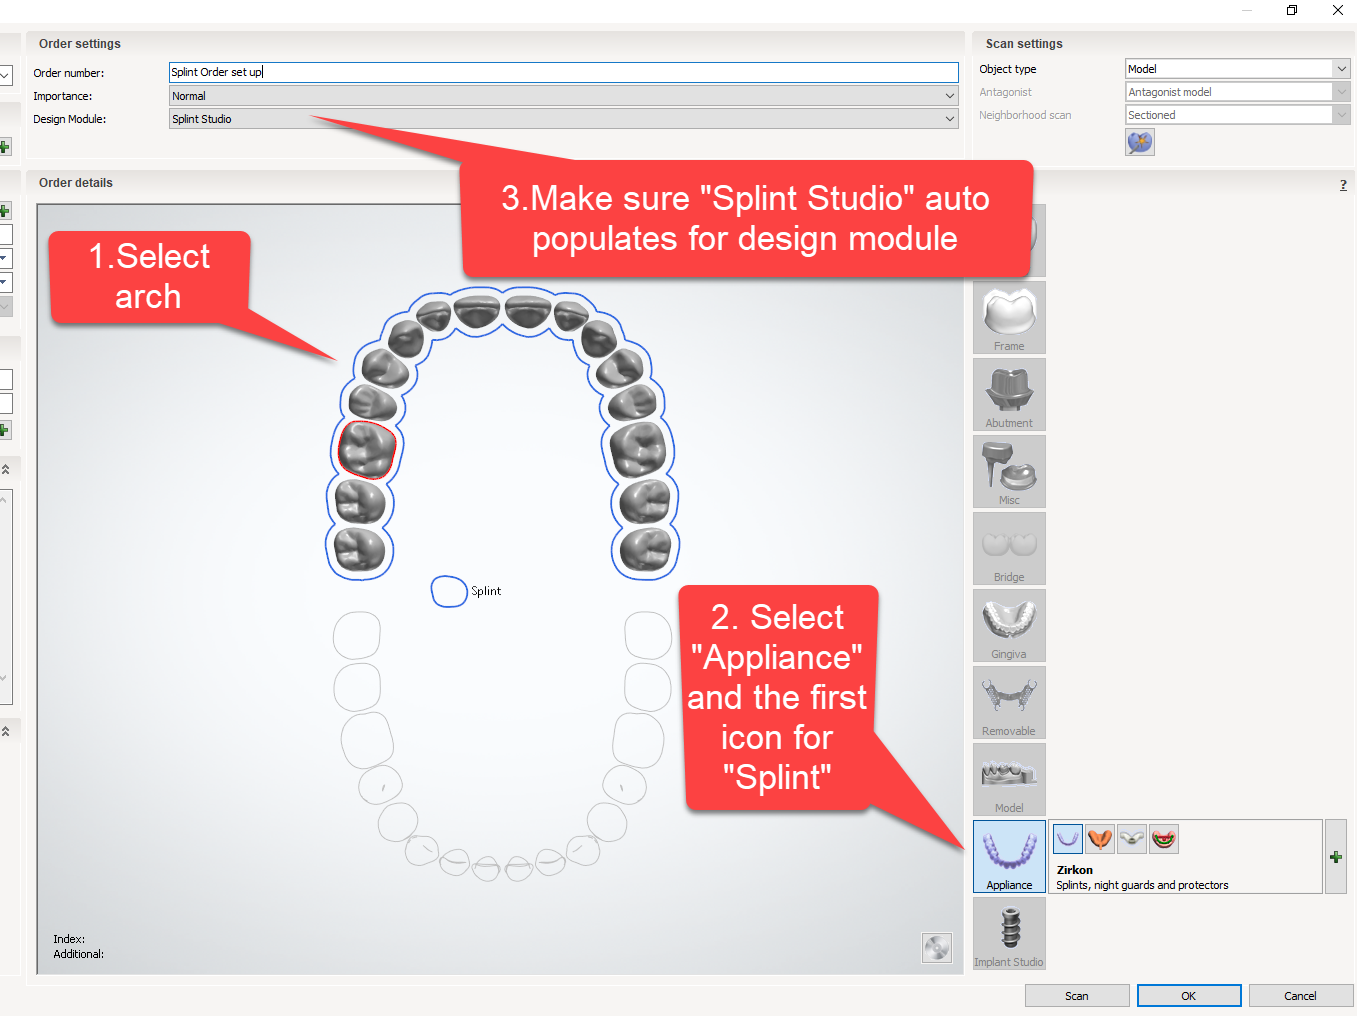This screenshot has width=1357, height=1016.
Task: Toggle the Splint circle indicator on the arch
Action: 449,591
